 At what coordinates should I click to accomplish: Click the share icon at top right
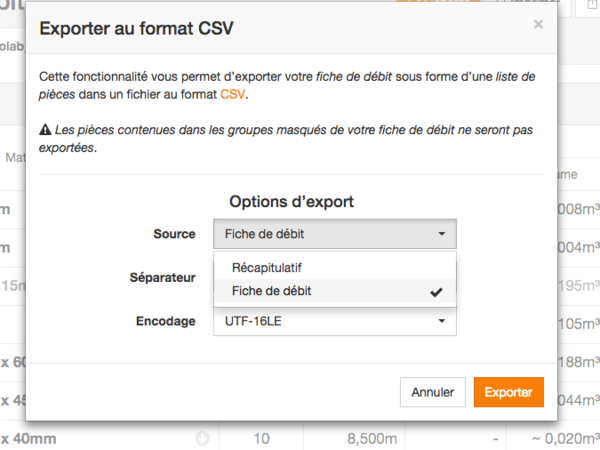[586, 6]
